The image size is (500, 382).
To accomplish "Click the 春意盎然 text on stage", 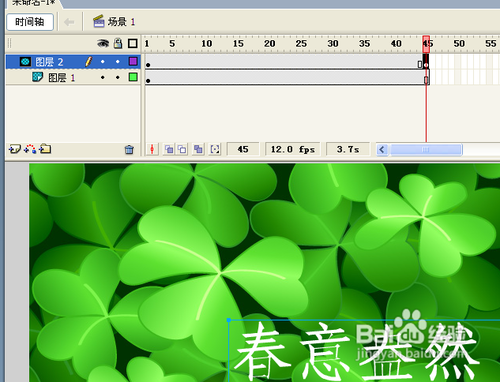I will tap(357, 352).
